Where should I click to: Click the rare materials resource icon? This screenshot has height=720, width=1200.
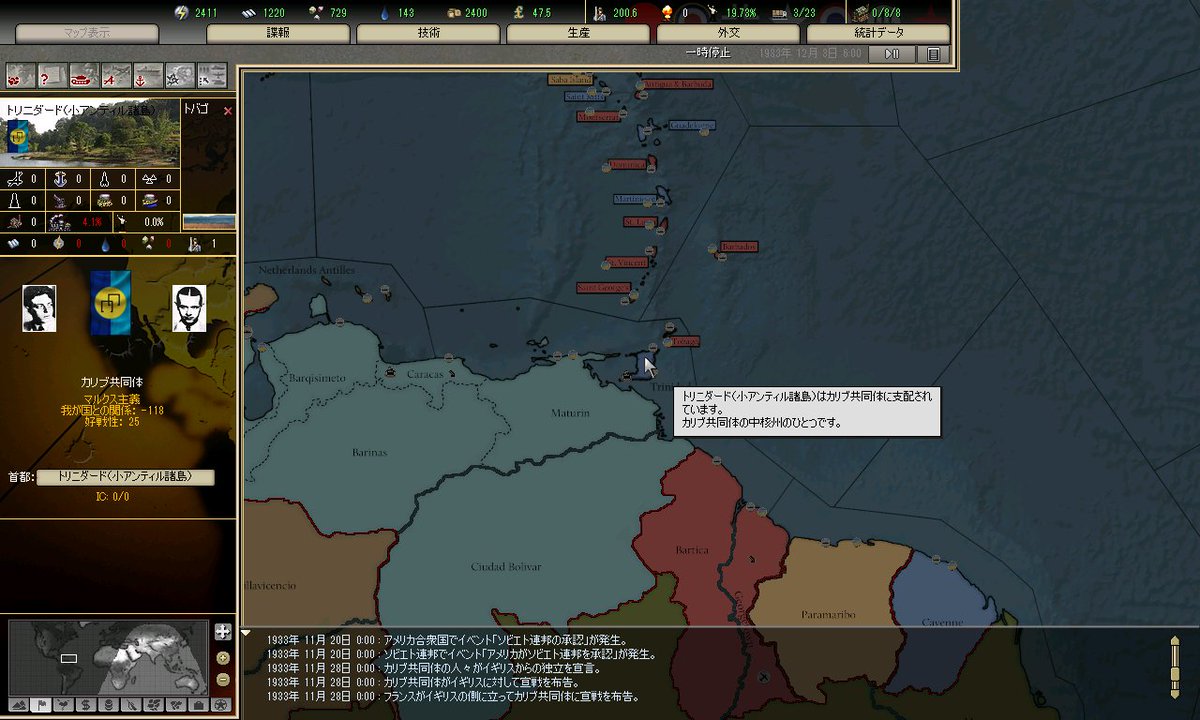coord(317,13)
